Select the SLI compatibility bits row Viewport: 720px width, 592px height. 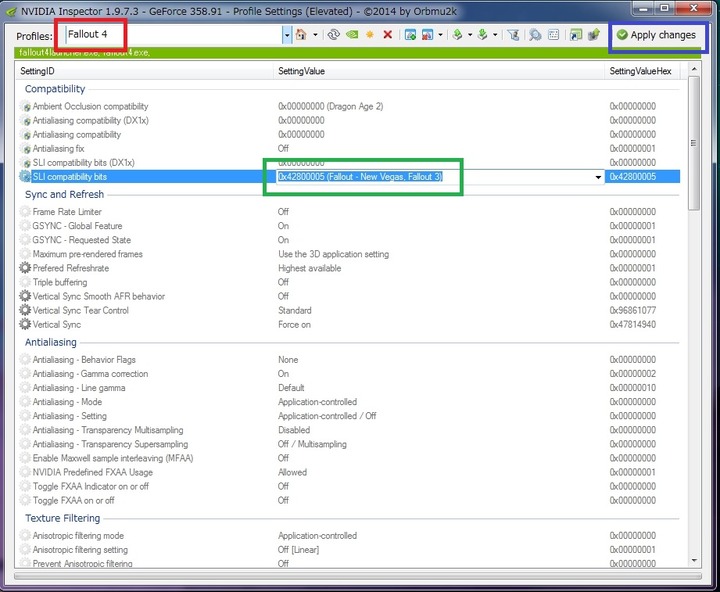point(349,177)
